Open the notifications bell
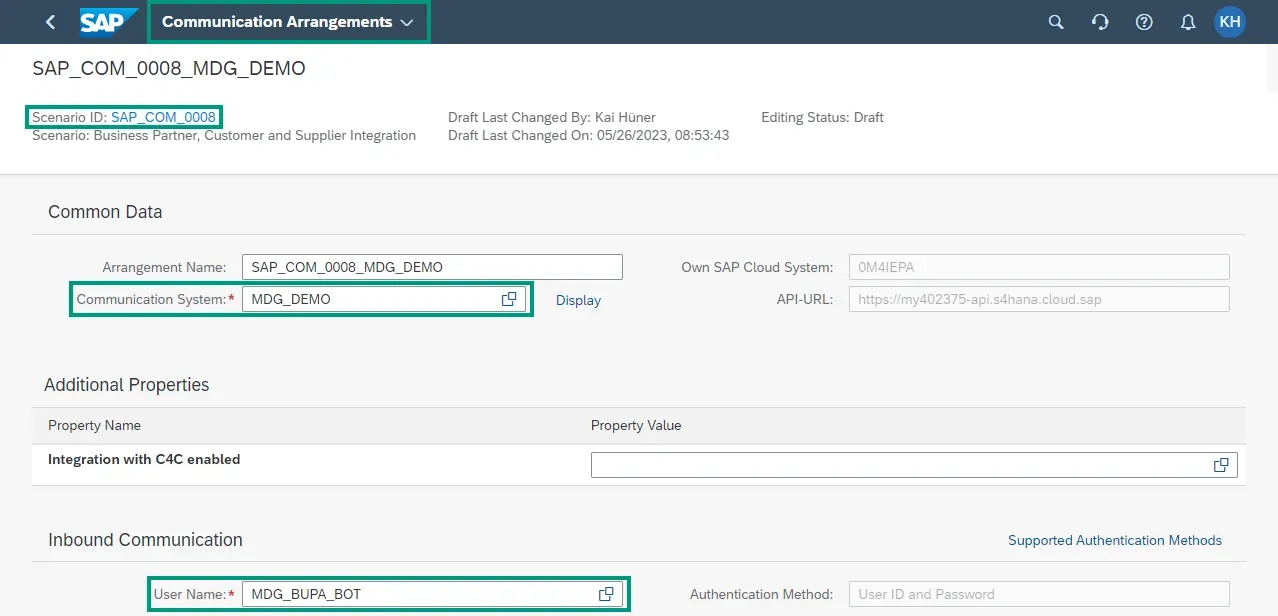 1188,22
